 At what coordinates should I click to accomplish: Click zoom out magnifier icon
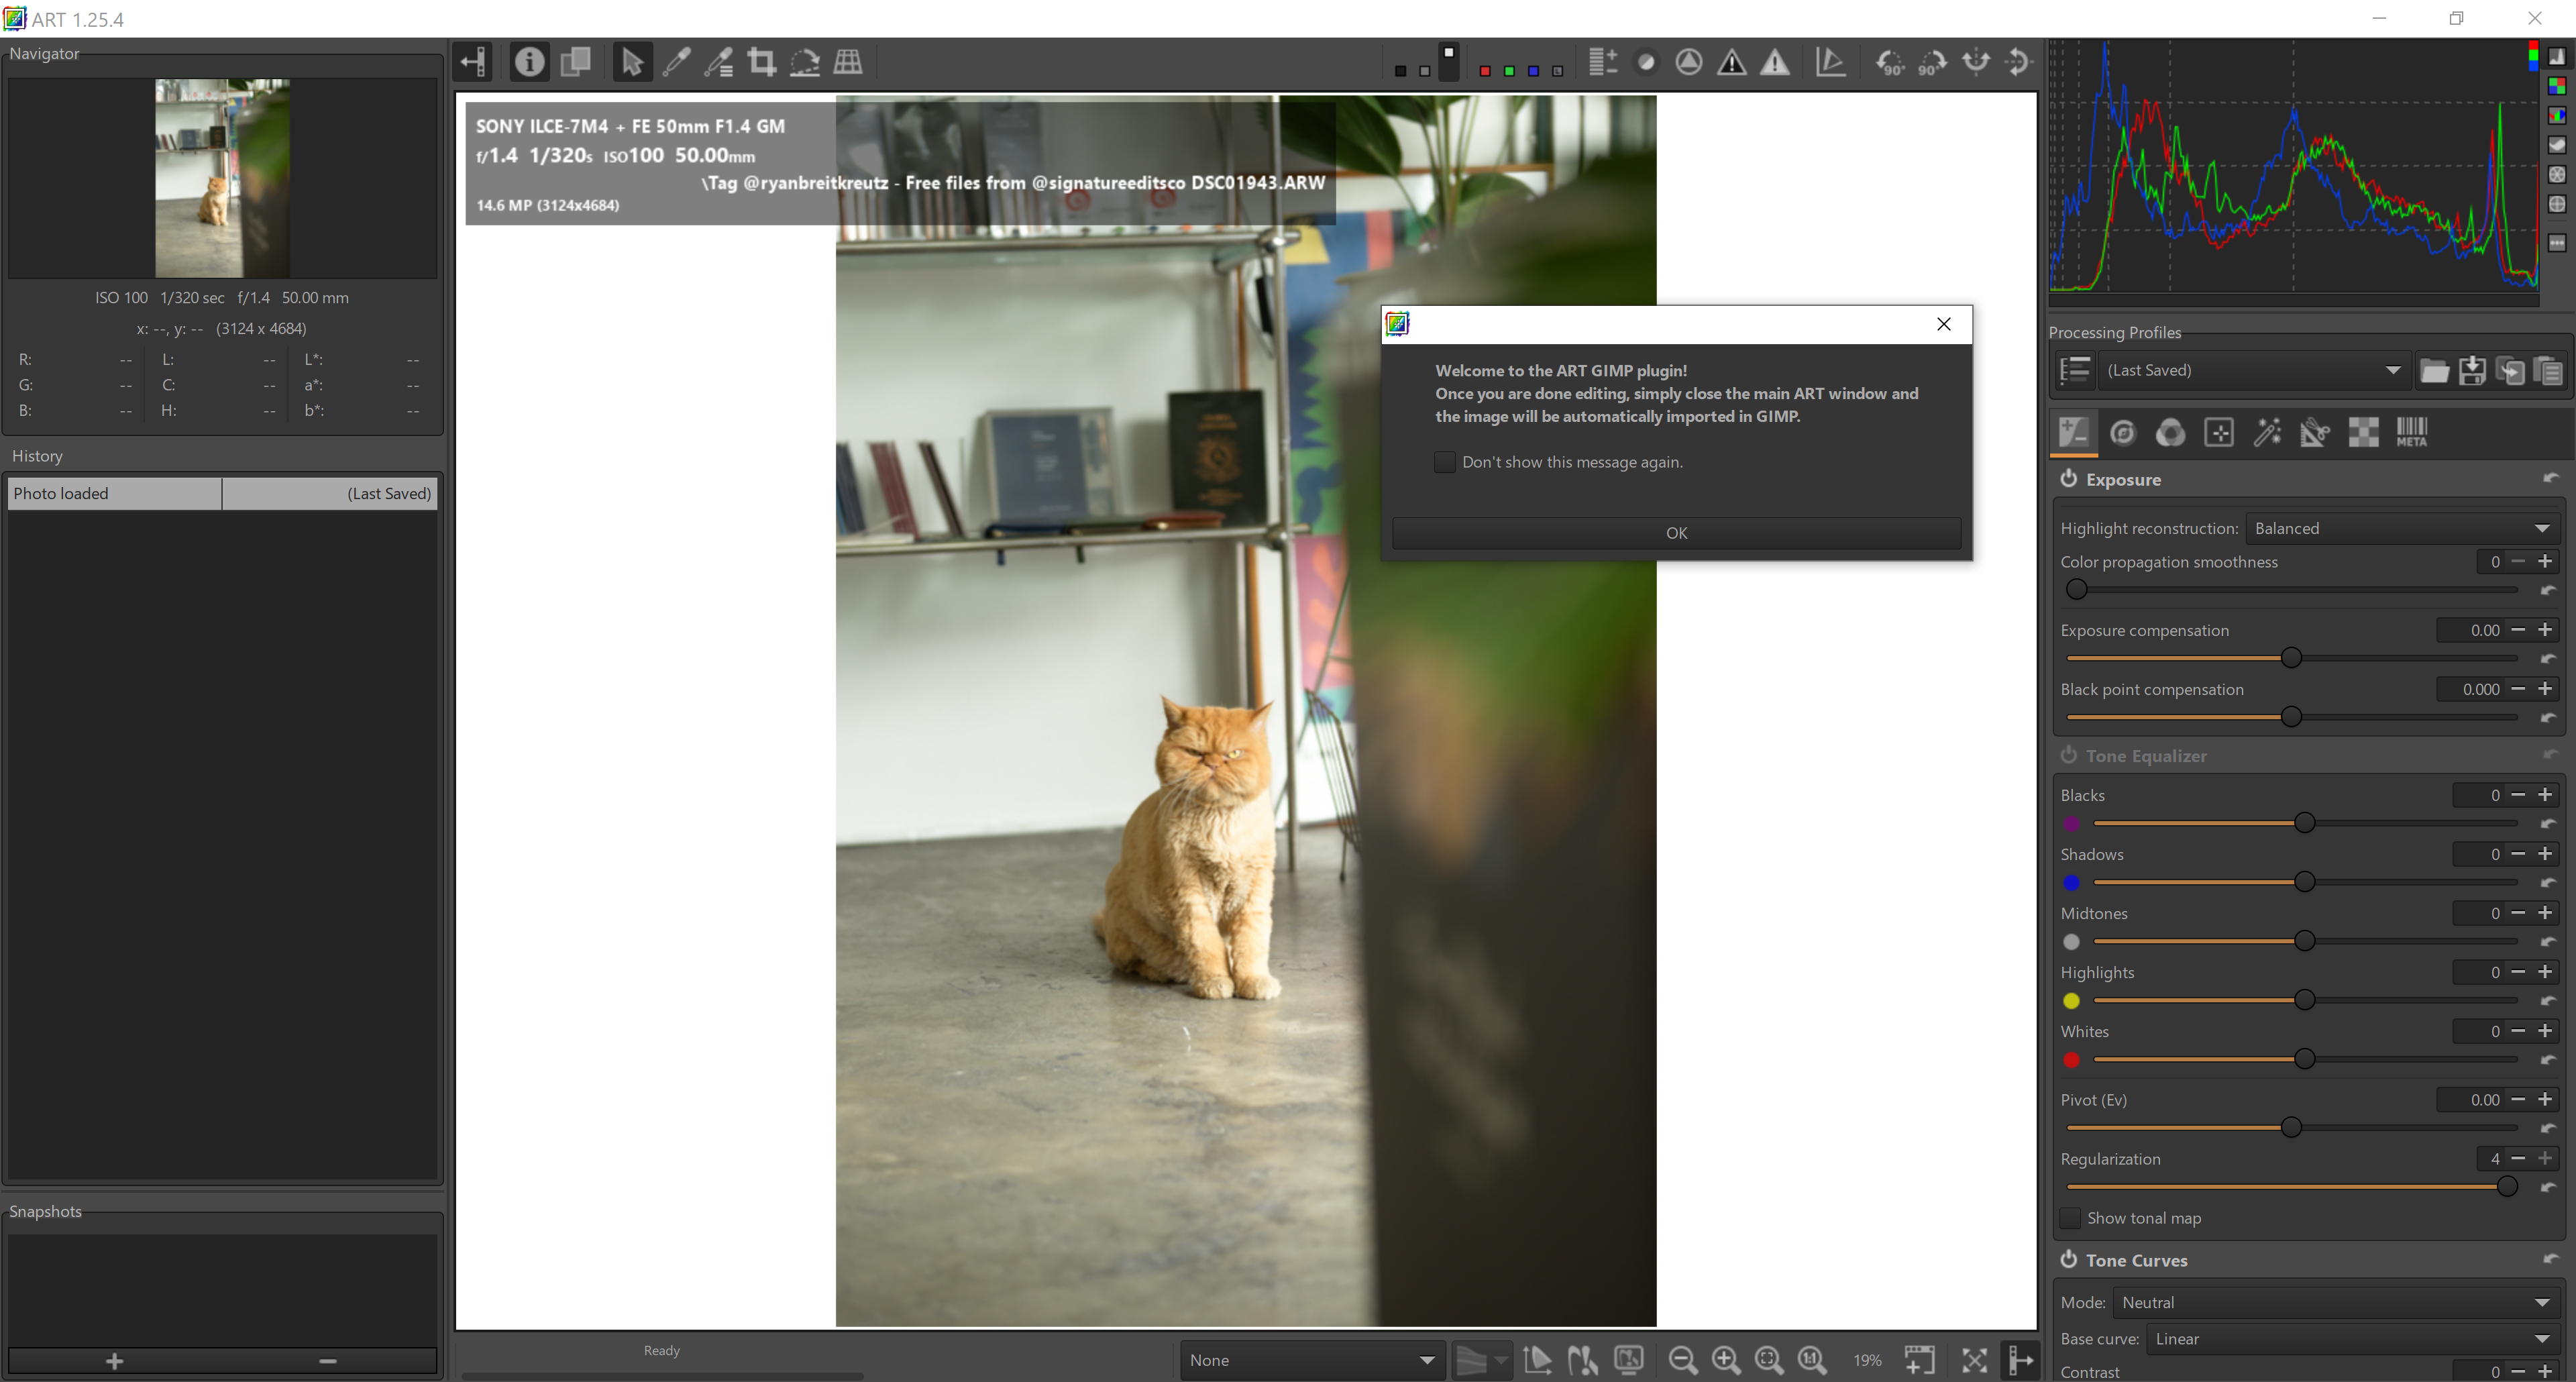[x=1682, y=1360]
